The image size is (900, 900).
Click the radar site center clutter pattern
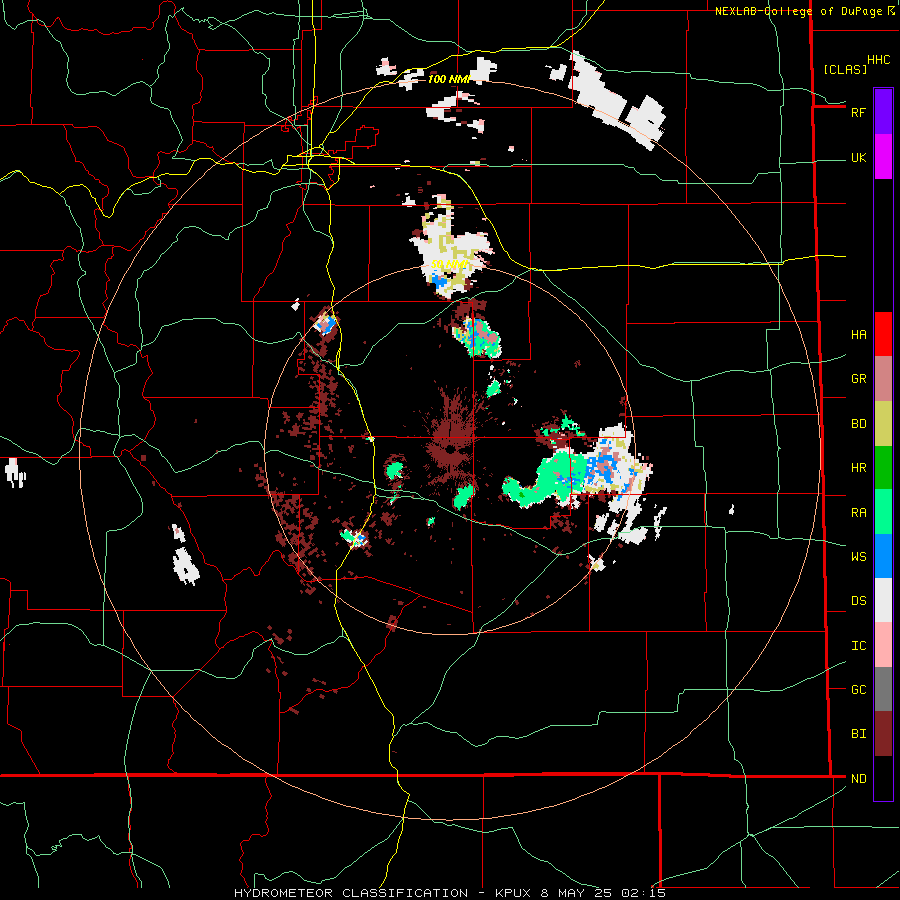point(452,445)
